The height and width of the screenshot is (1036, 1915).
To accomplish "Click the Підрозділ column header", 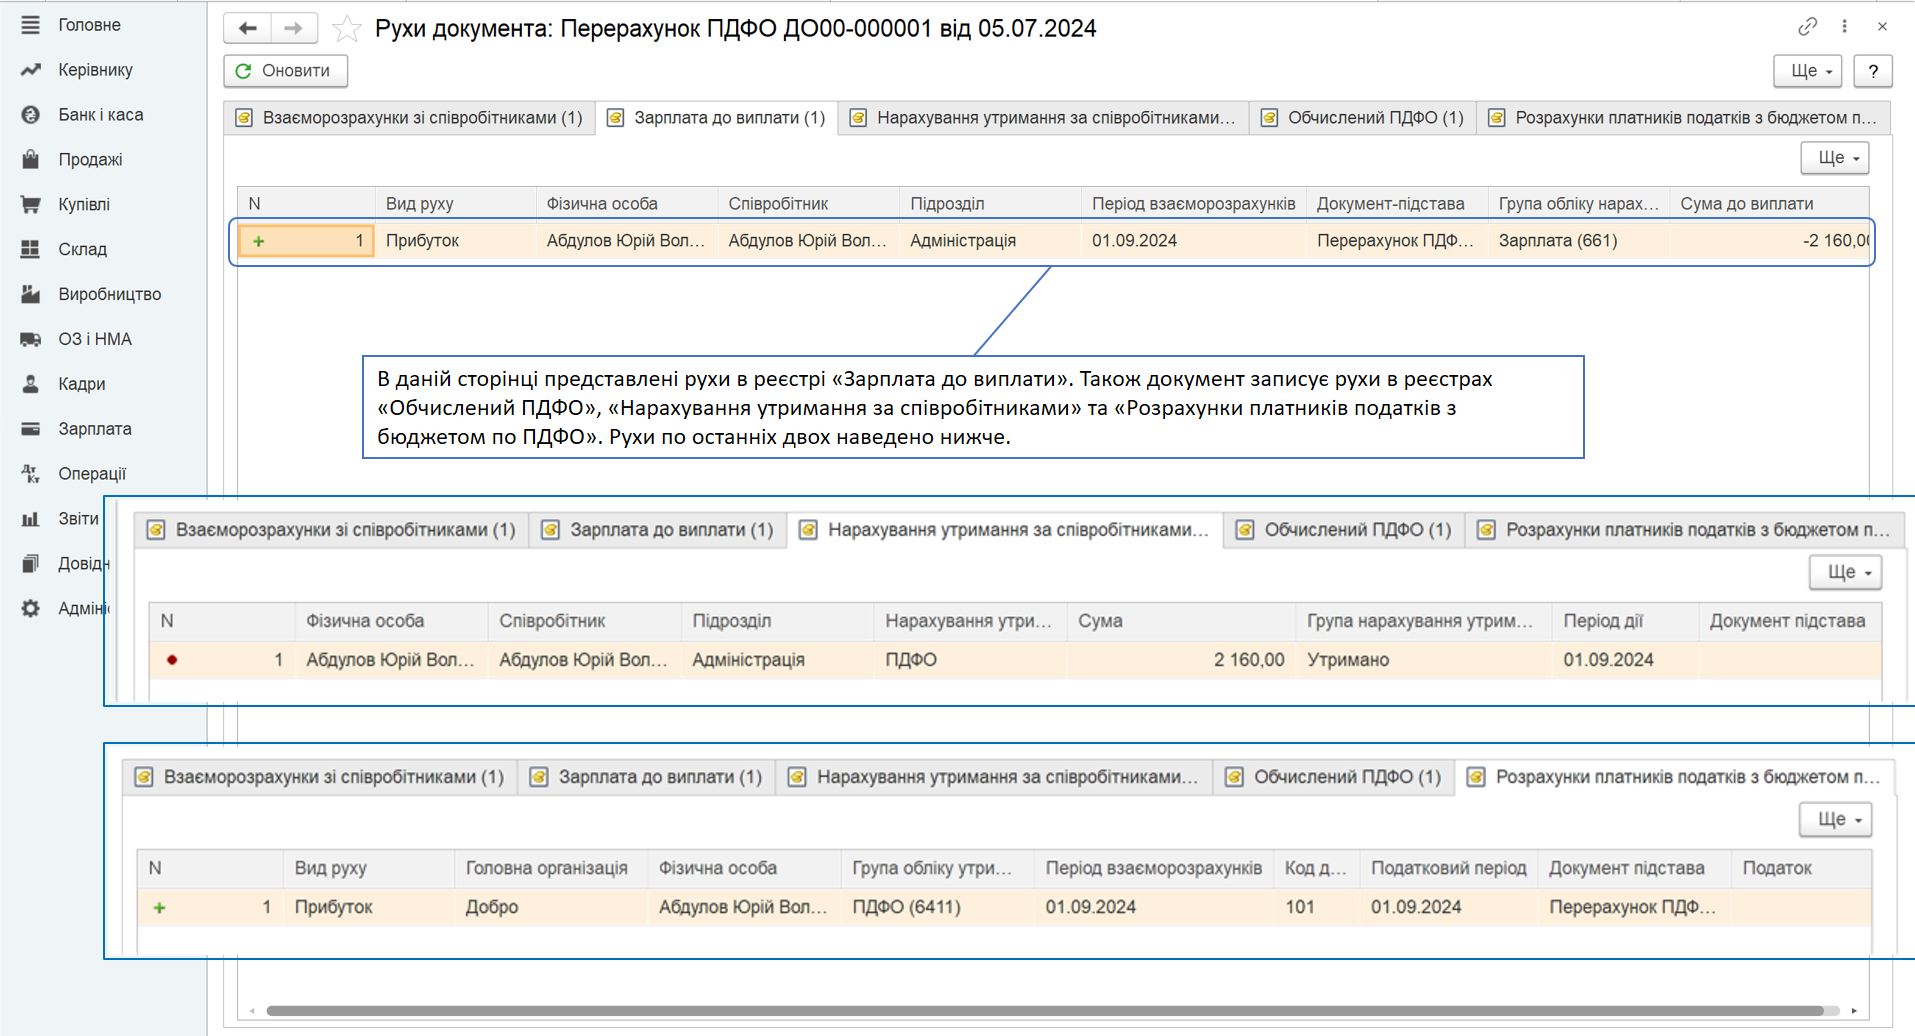I will pos(990,204).
